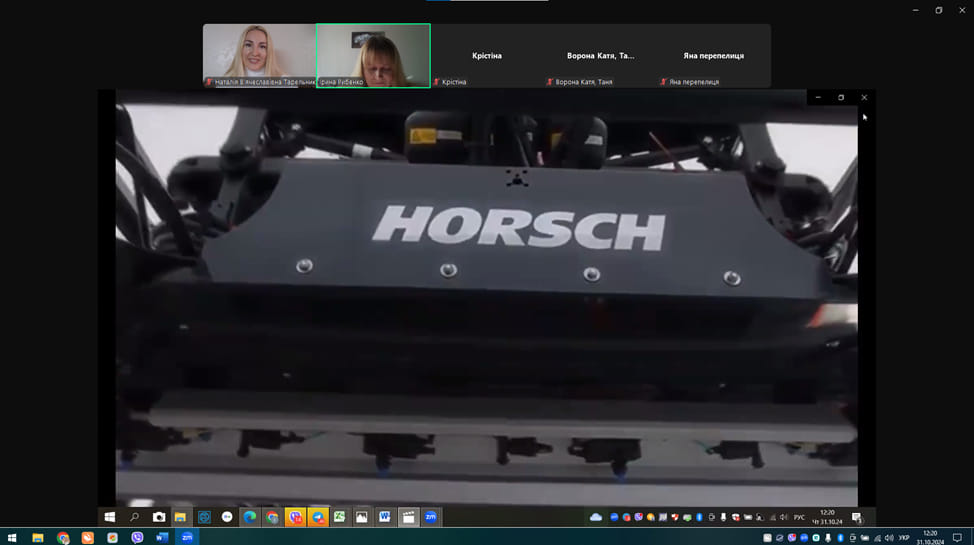Select the Ворона Катя, Та... participant tile
This screenshot has height=545, width=974.
[601, 55]
